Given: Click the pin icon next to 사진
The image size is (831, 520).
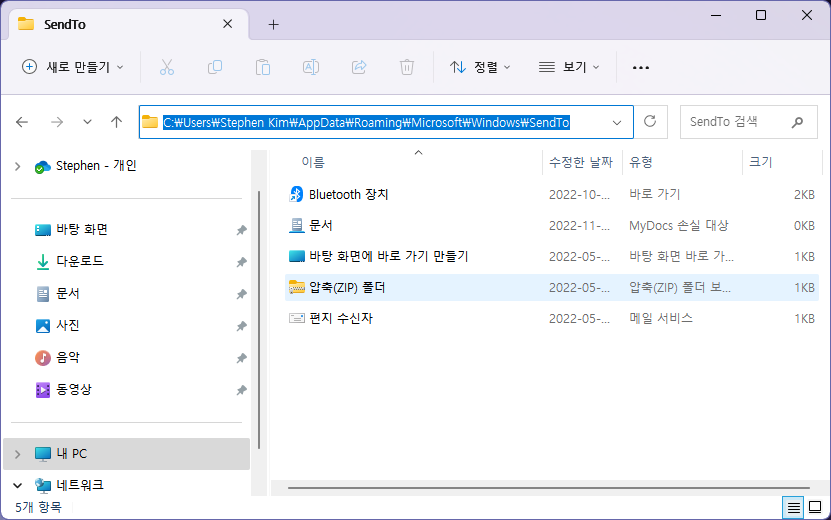Looking at the screenshot, I should click(x=241, y=326).
